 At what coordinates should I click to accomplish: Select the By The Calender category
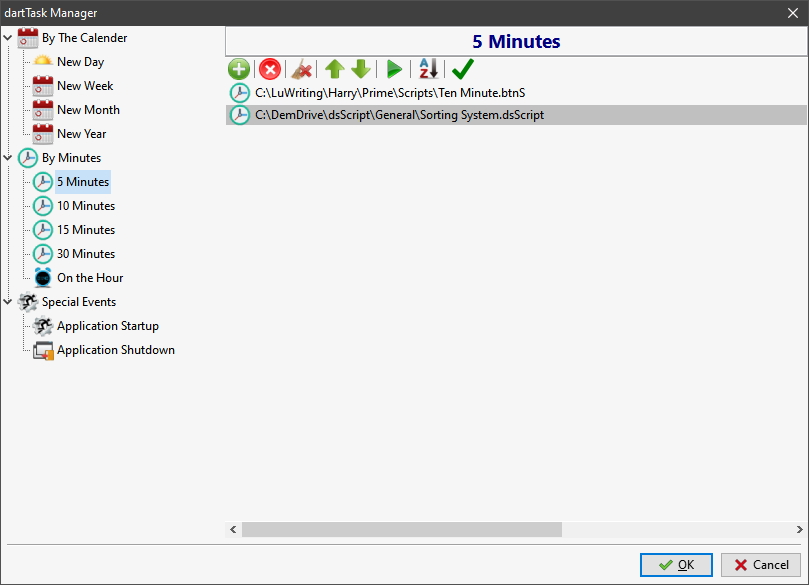[85, 38]
